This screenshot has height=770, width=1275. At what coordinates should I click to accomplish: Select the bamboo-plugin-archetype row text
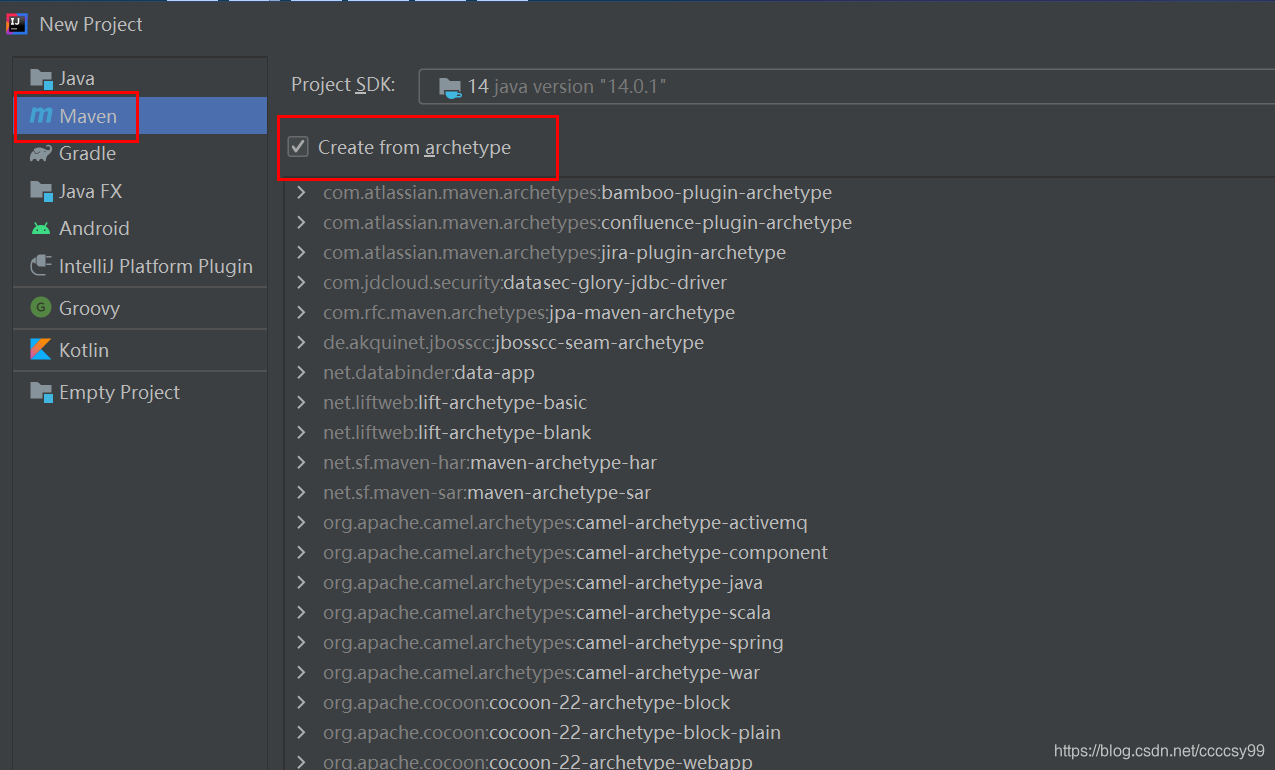(577, 193)
